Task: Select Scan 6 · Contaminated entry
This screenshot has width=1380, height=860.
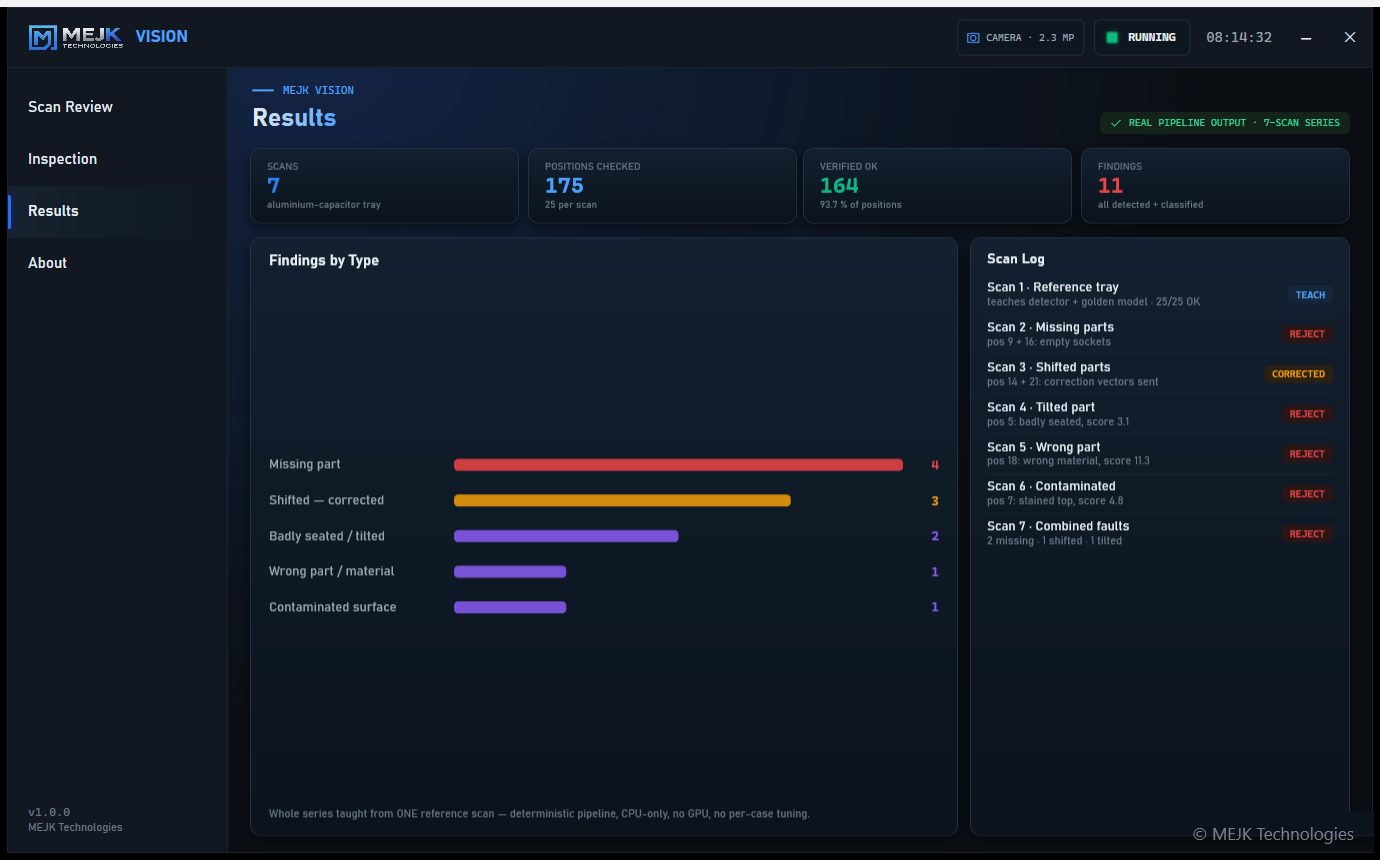Action: click(1160, 493)
